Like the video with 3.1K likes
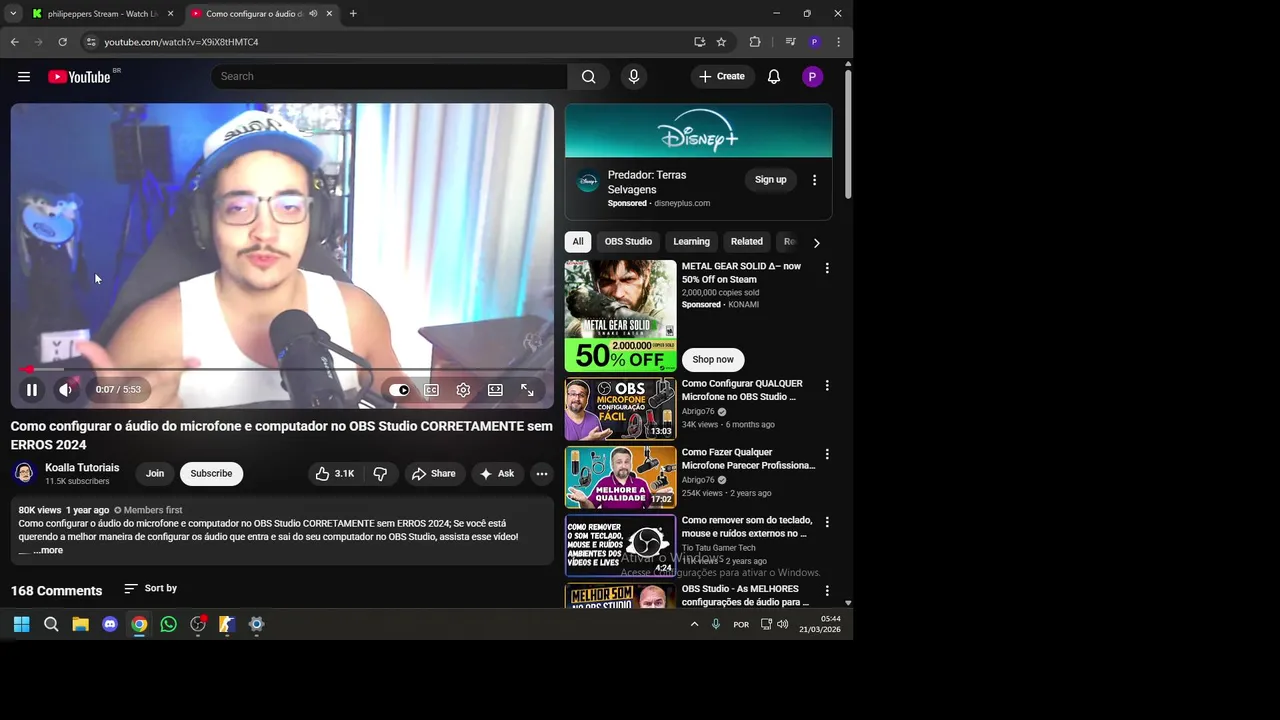 pos(335,474)
